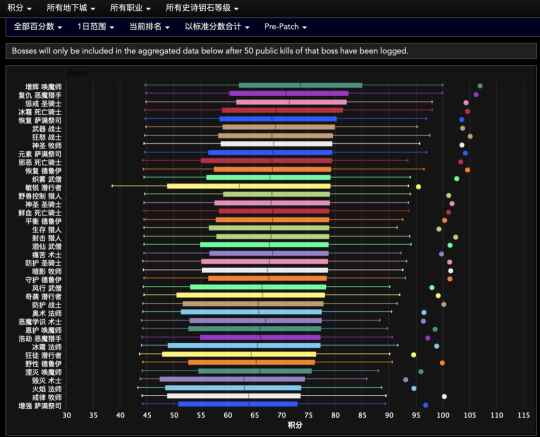540x437 pixels.
Task: Click the 冰霜 法师 label
Action: (47, 347)
